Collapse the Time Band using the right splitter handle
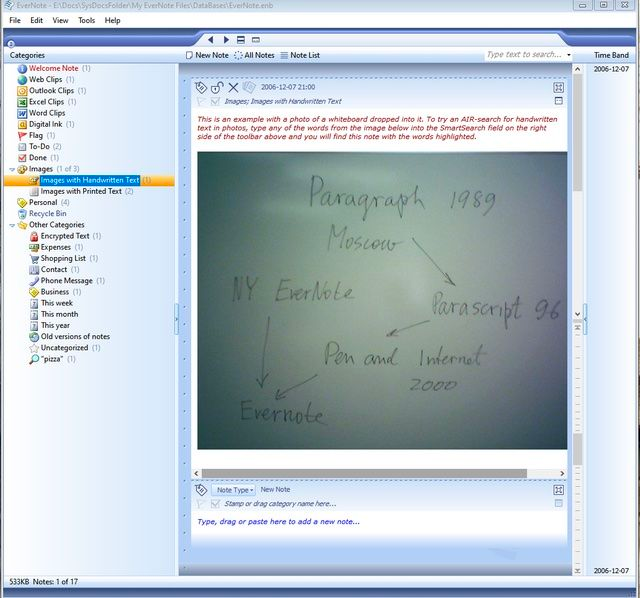 click(585, 319)
